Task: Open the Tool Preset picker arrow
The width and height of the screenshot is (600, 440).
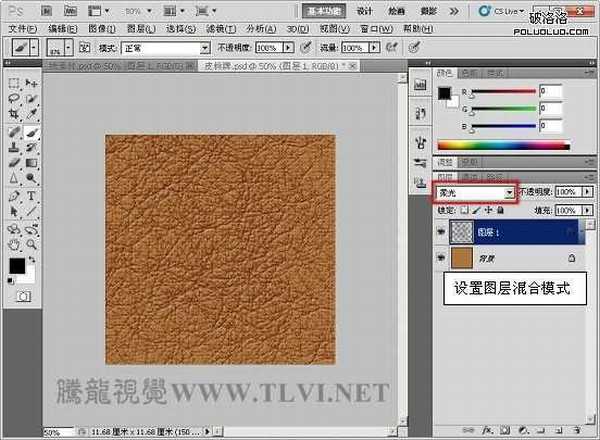Action: click(34, 48)
